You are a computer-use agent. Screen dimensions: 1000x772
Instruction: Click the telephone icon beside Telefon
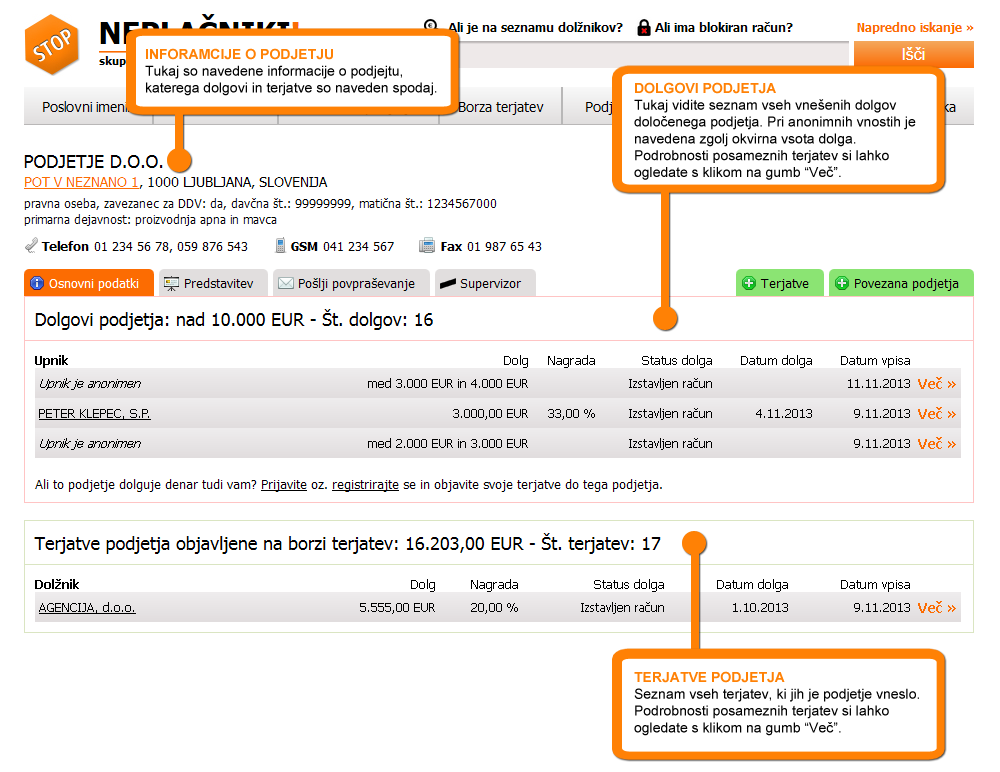point(31,246)
